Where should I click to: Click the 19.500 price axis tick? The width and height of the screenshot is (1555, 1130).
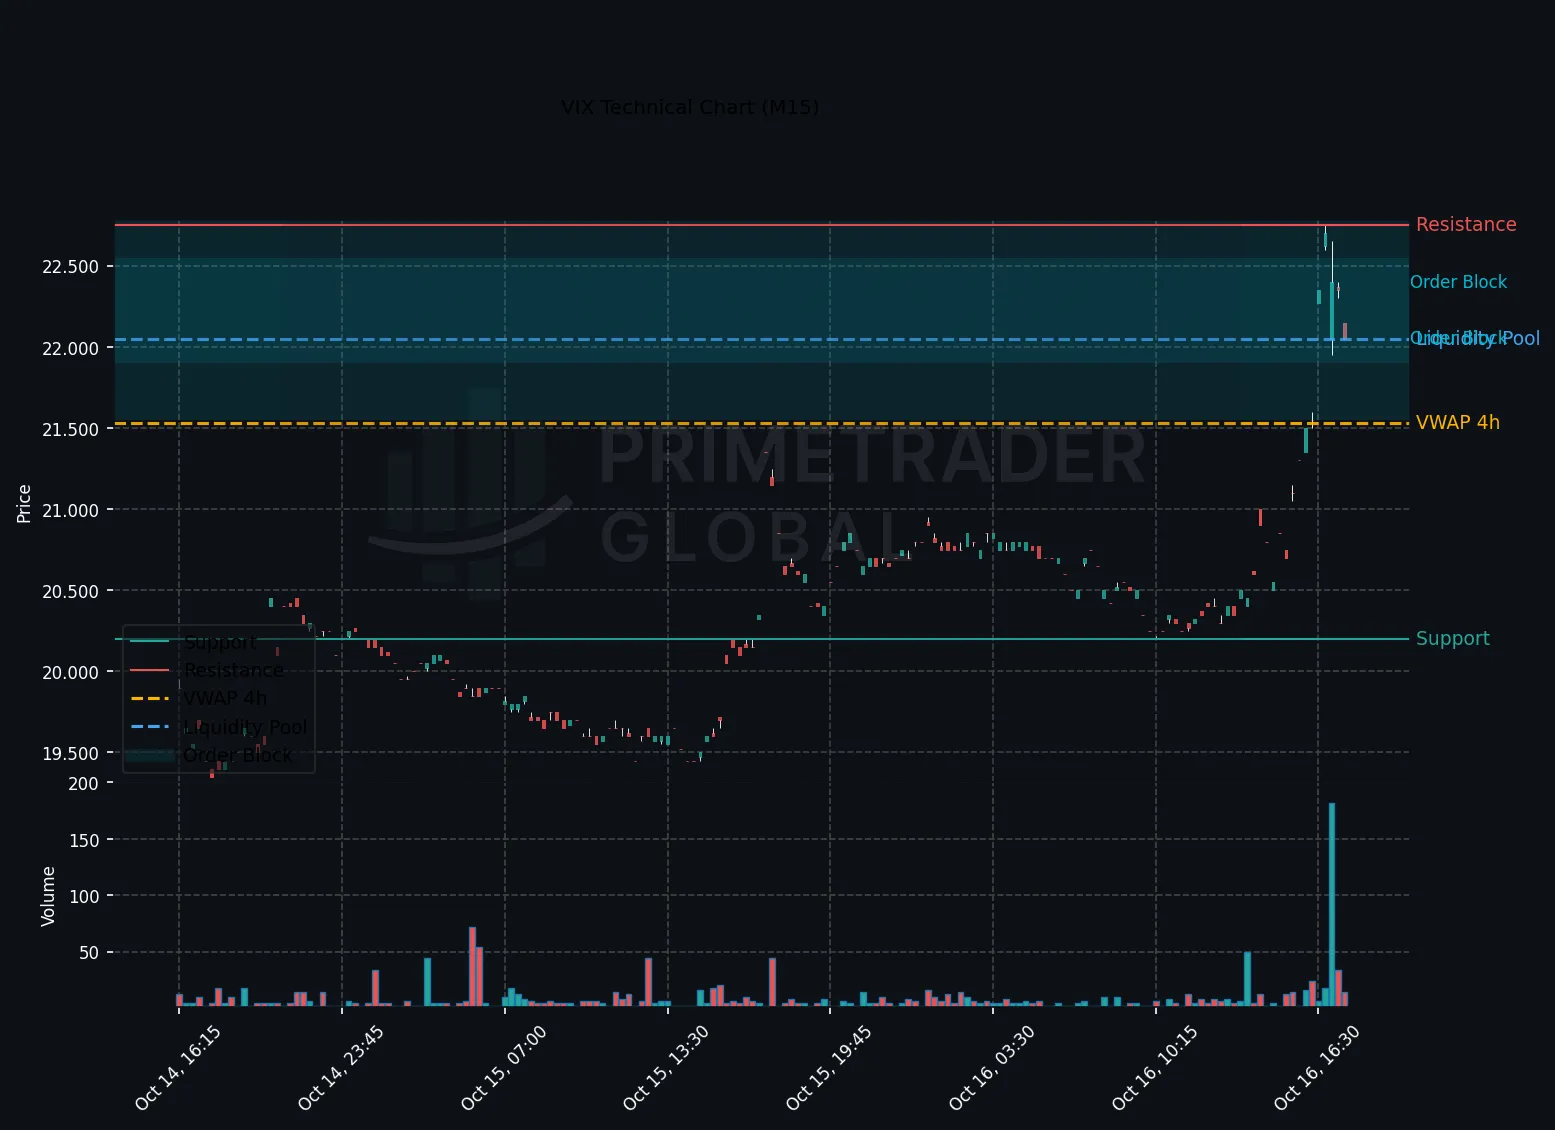click(x=70, y=753)
